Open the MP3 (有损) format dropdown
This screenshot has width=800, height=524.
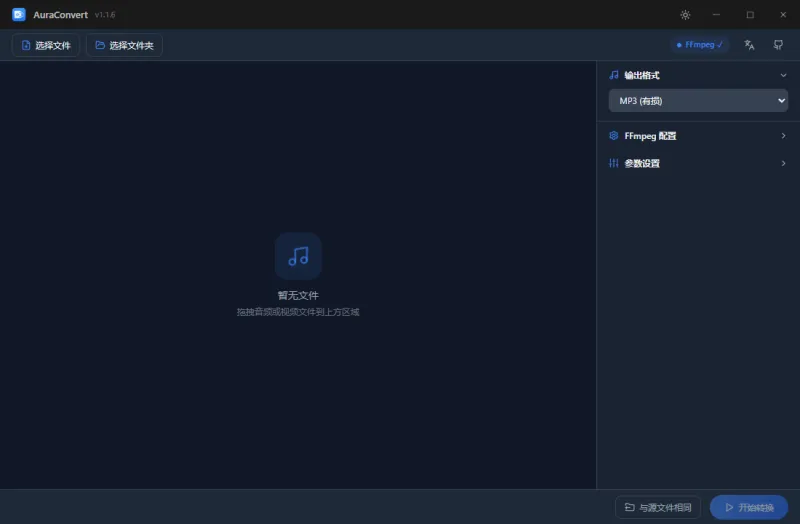pos(698,101)
